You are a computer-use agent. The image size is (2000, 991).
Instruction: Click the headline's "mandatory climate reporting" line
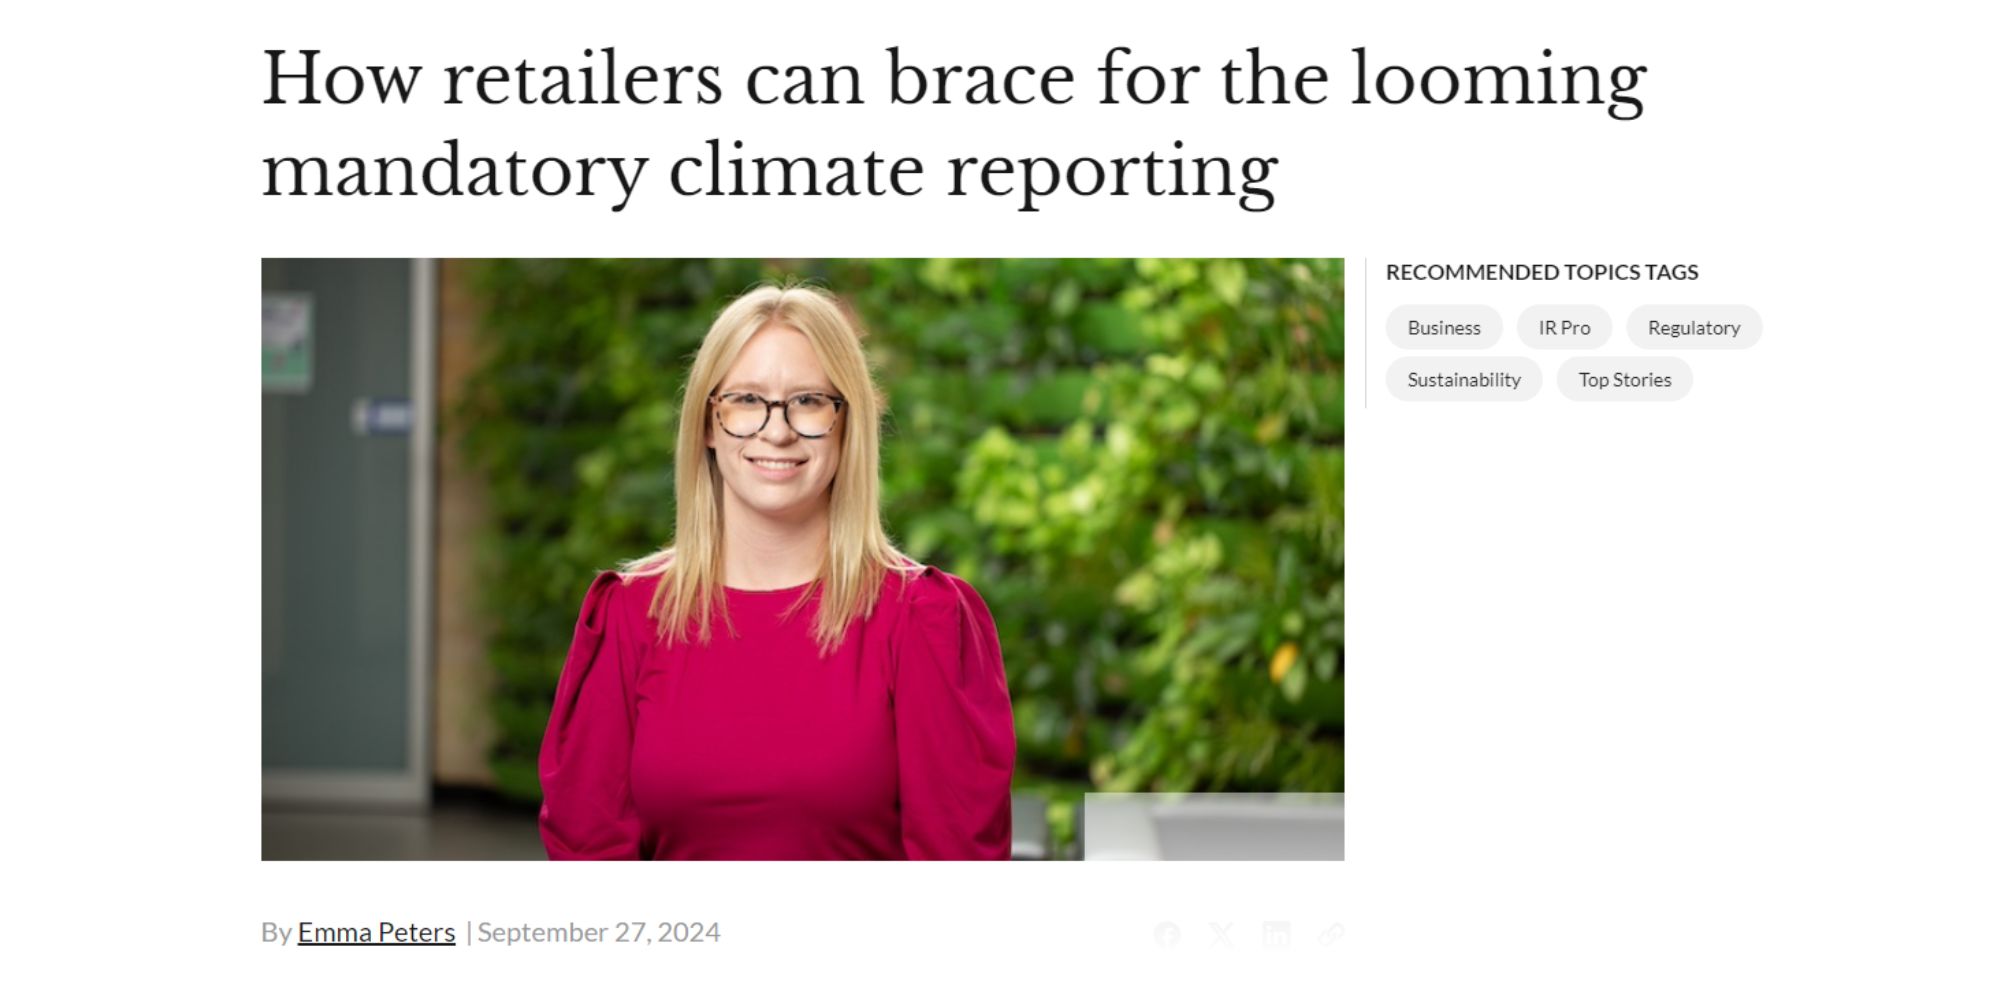coord(769,172)
